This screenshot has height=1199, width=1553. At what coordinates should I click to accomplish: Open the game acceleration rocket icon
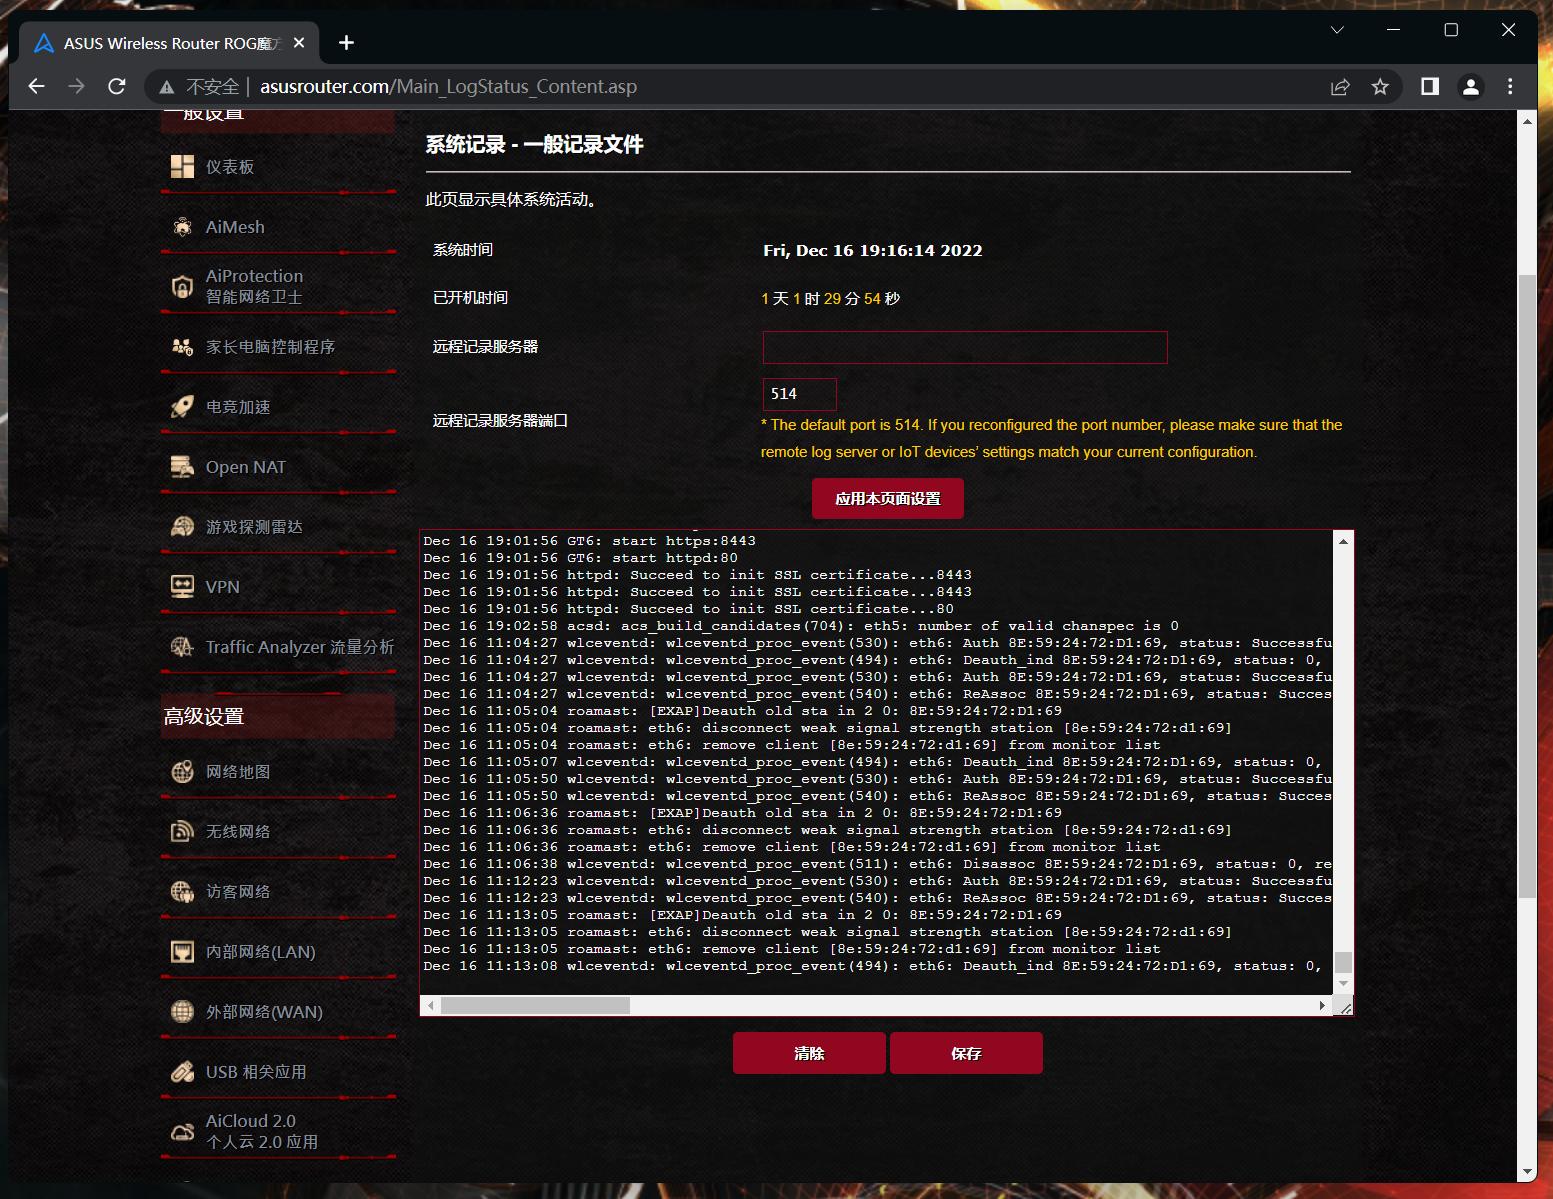pyautogui.click(x=182, y=407)
